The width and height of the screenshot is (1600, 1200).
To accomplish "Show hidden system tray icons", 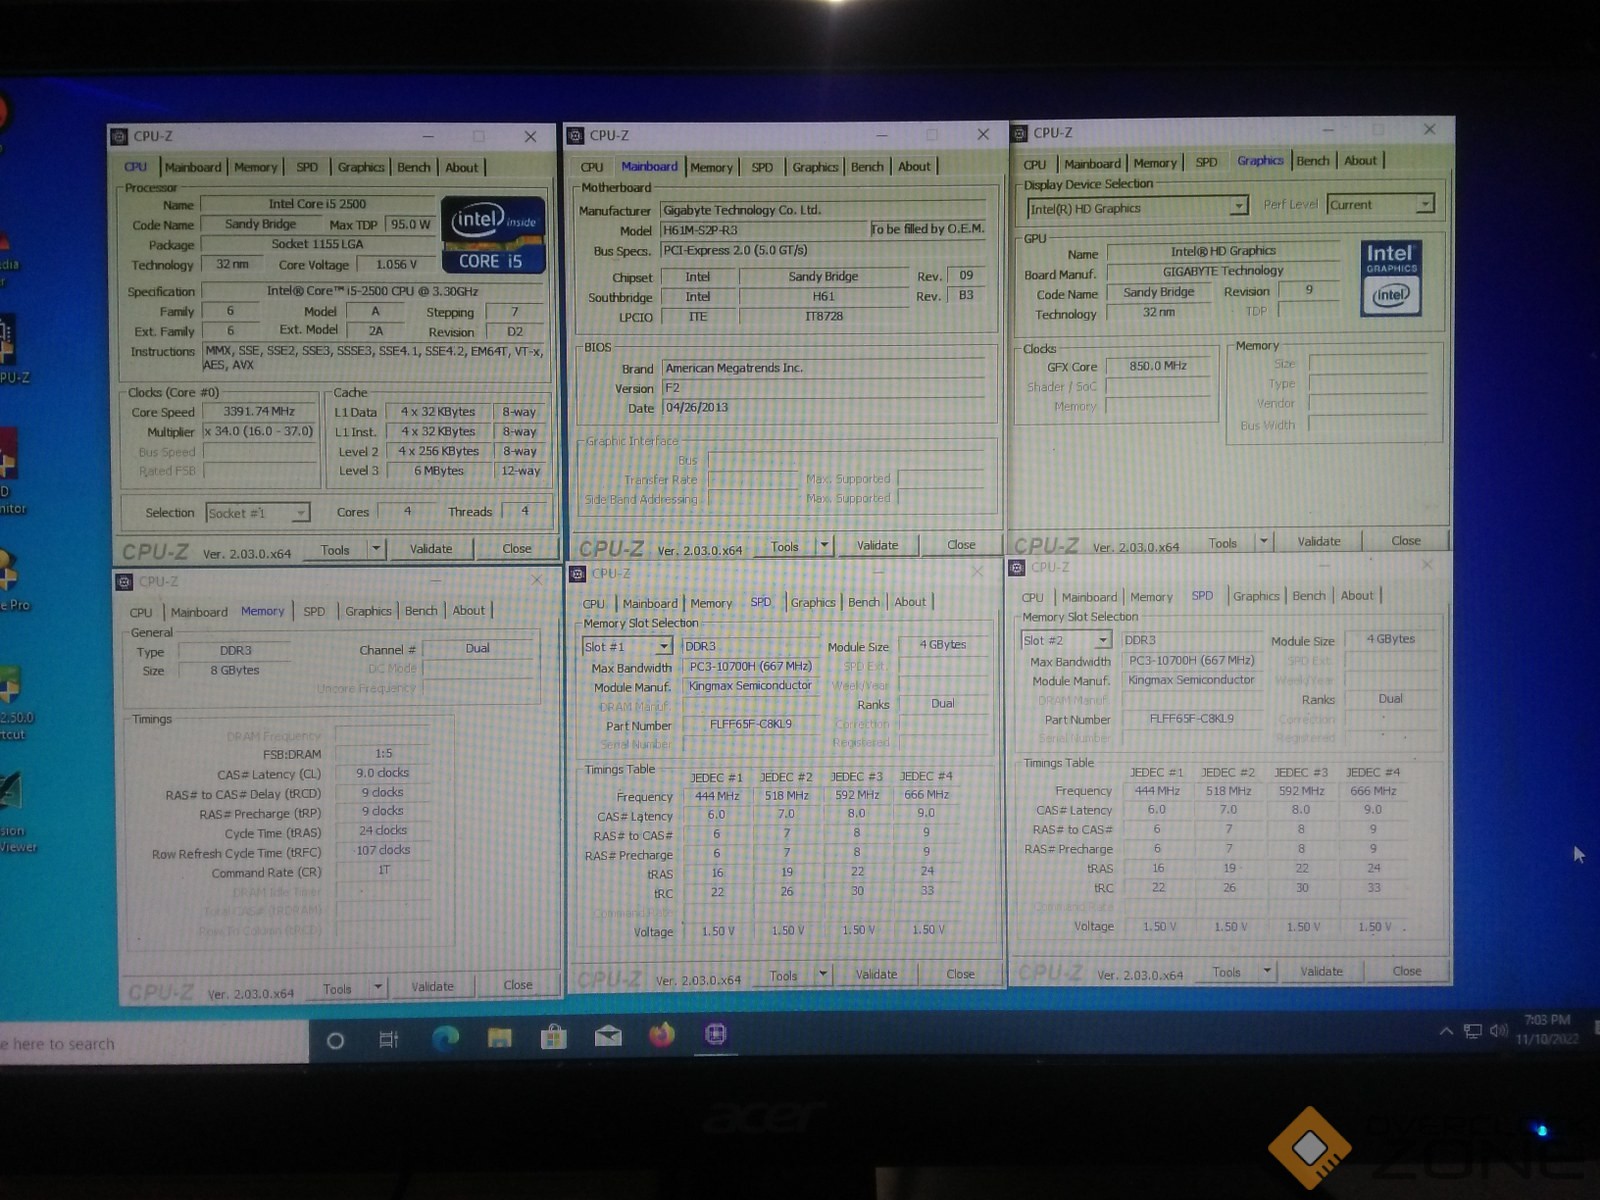I will click(x=1446, y=1031).
